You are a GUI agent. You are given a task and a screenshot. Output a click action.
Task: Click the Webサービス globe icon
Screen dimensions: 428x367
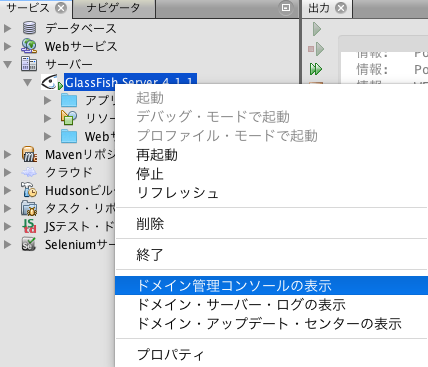[x=29, y=46]
